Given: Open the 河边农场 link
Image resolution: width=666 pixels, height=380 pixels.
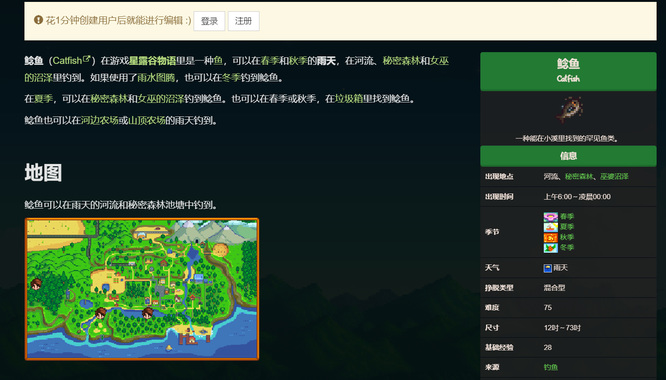Looking at the screenshot, I should (99, 121).
